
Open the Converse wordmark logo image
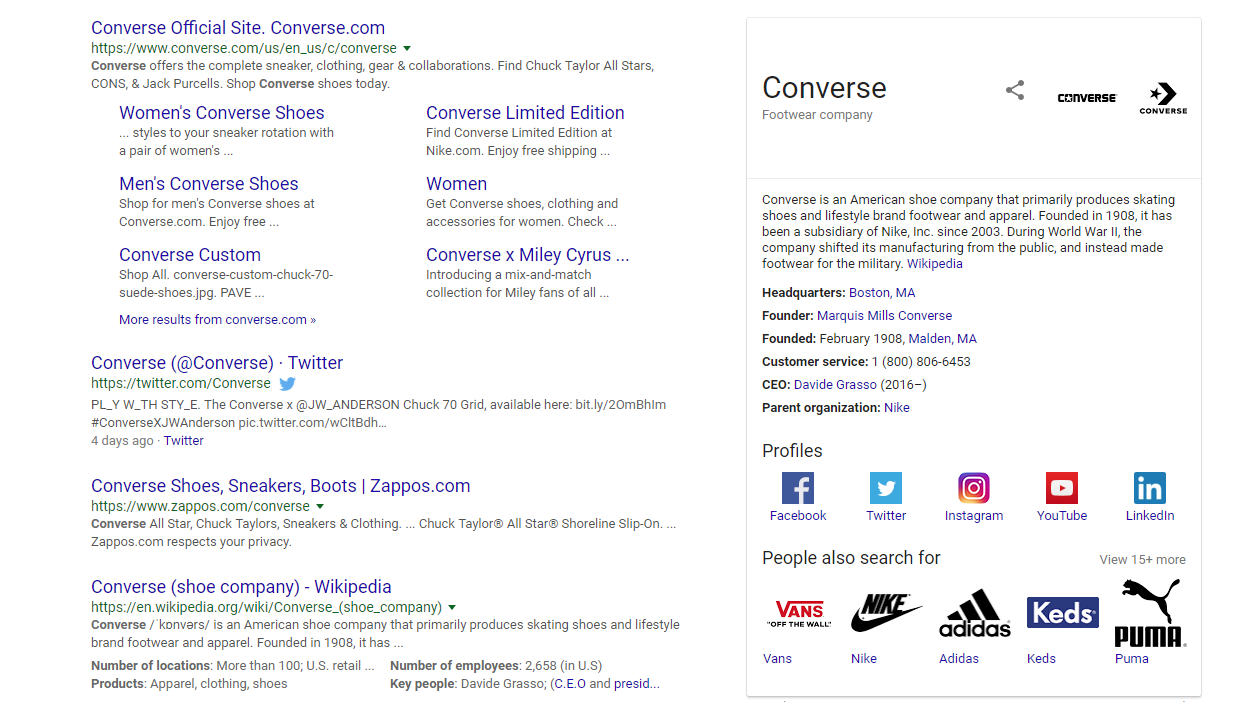pos(1087,98)
